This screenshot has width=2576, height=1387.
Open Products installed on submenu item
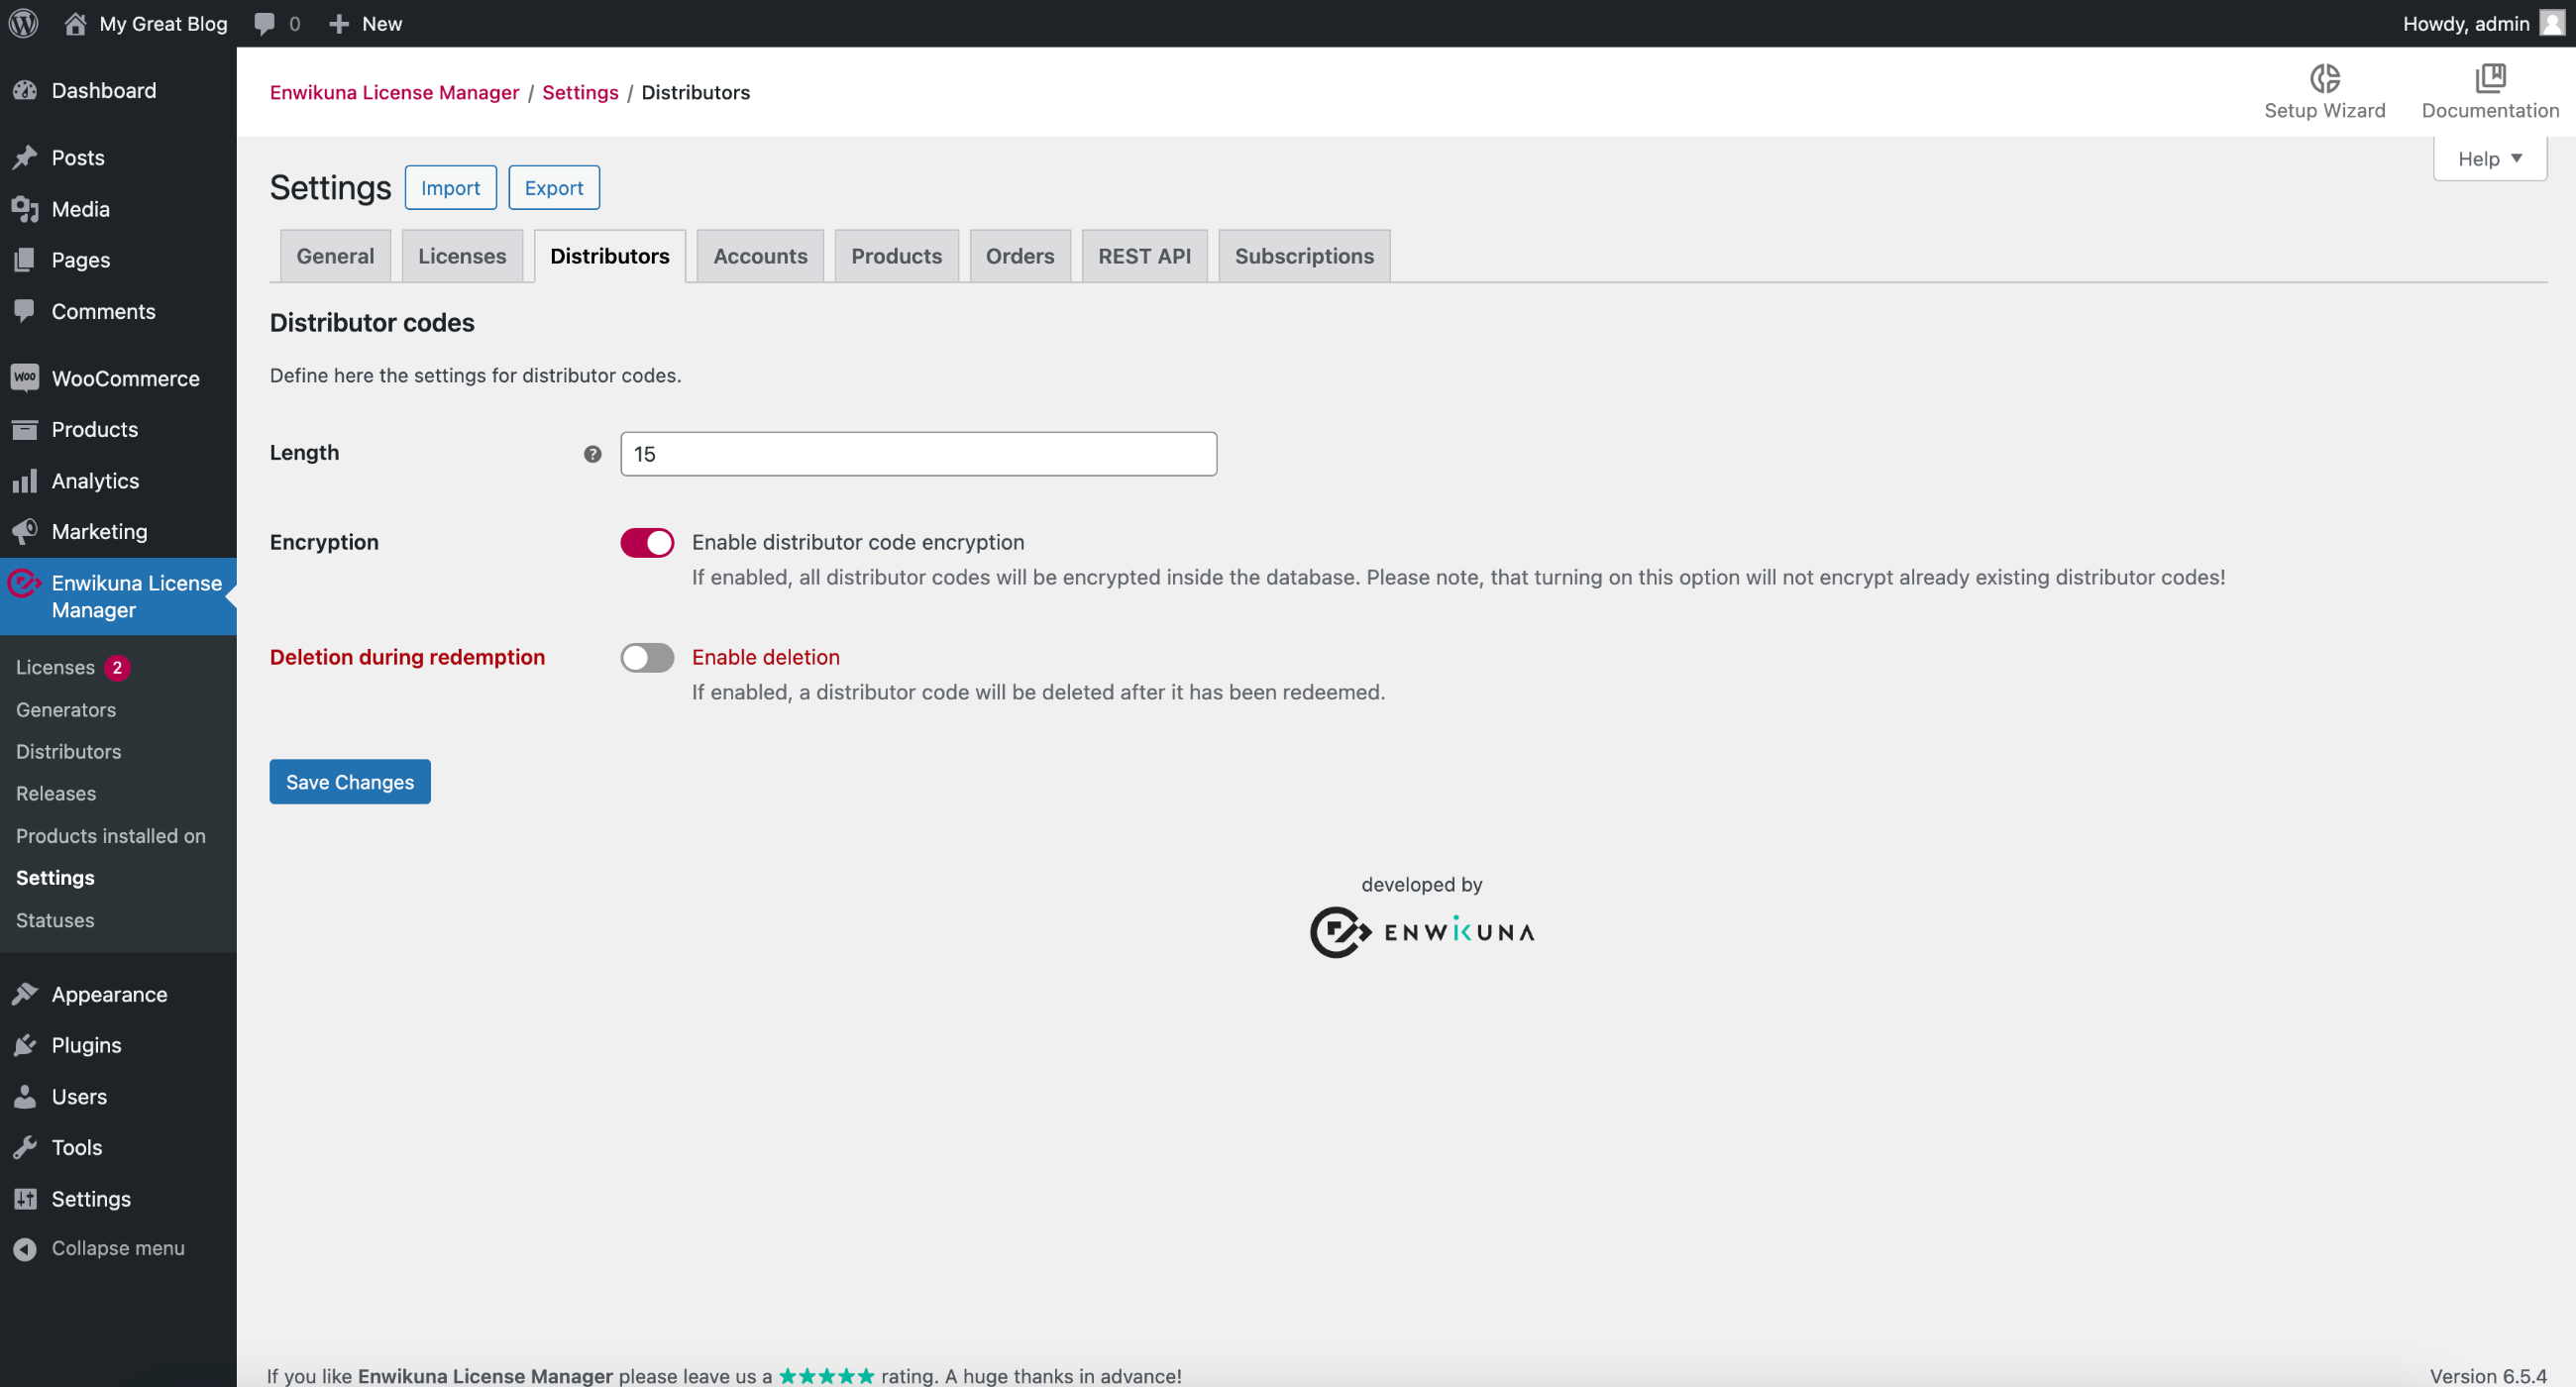tap(111, 835)
